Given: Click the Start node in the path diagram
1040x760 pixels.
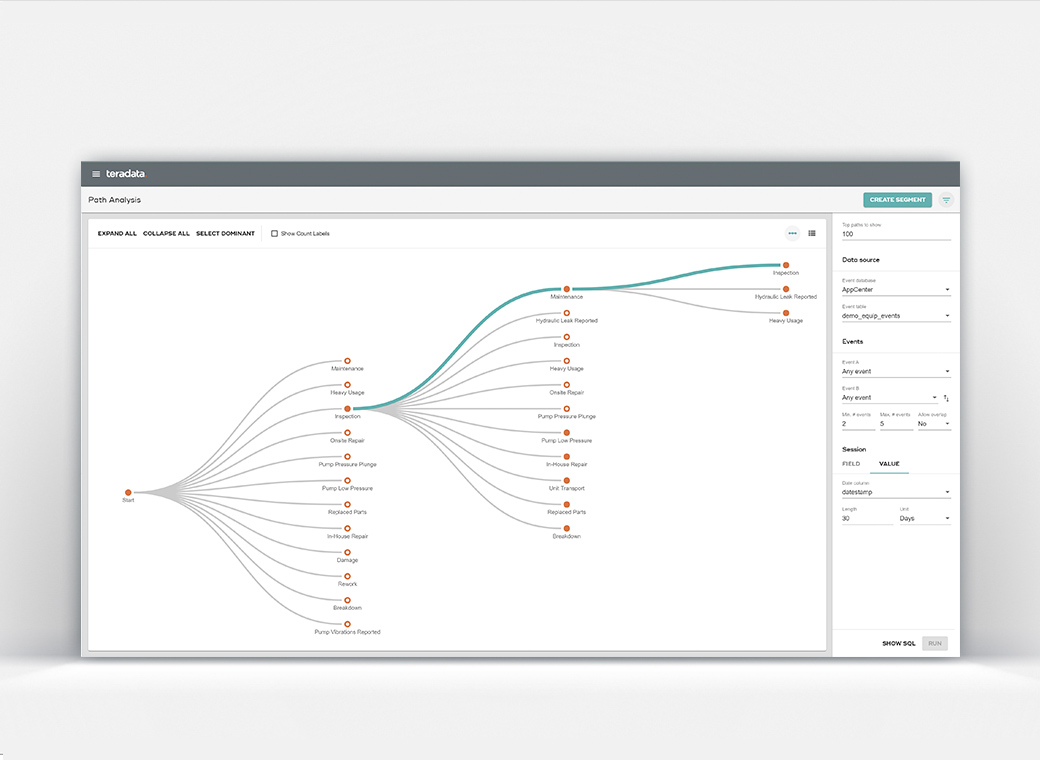Looking at the screenshot, I should coord(128,492).
